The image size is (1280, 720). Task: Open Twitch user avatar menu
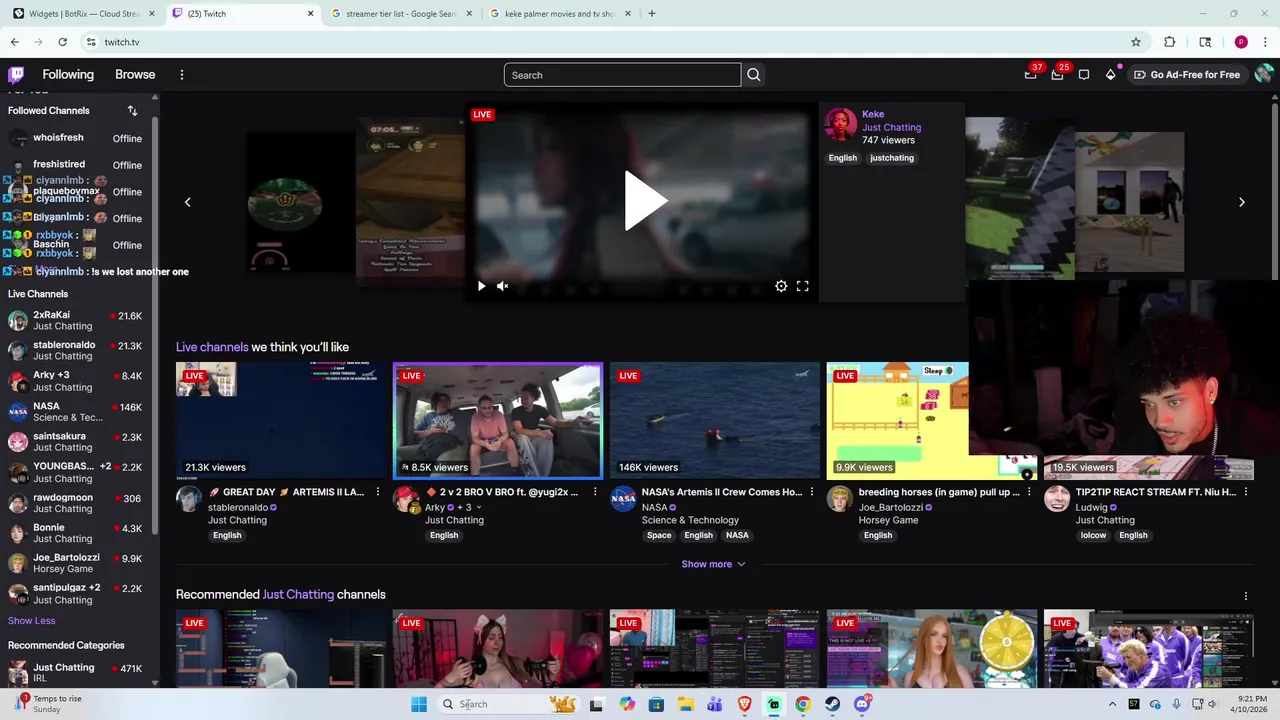1264,75
